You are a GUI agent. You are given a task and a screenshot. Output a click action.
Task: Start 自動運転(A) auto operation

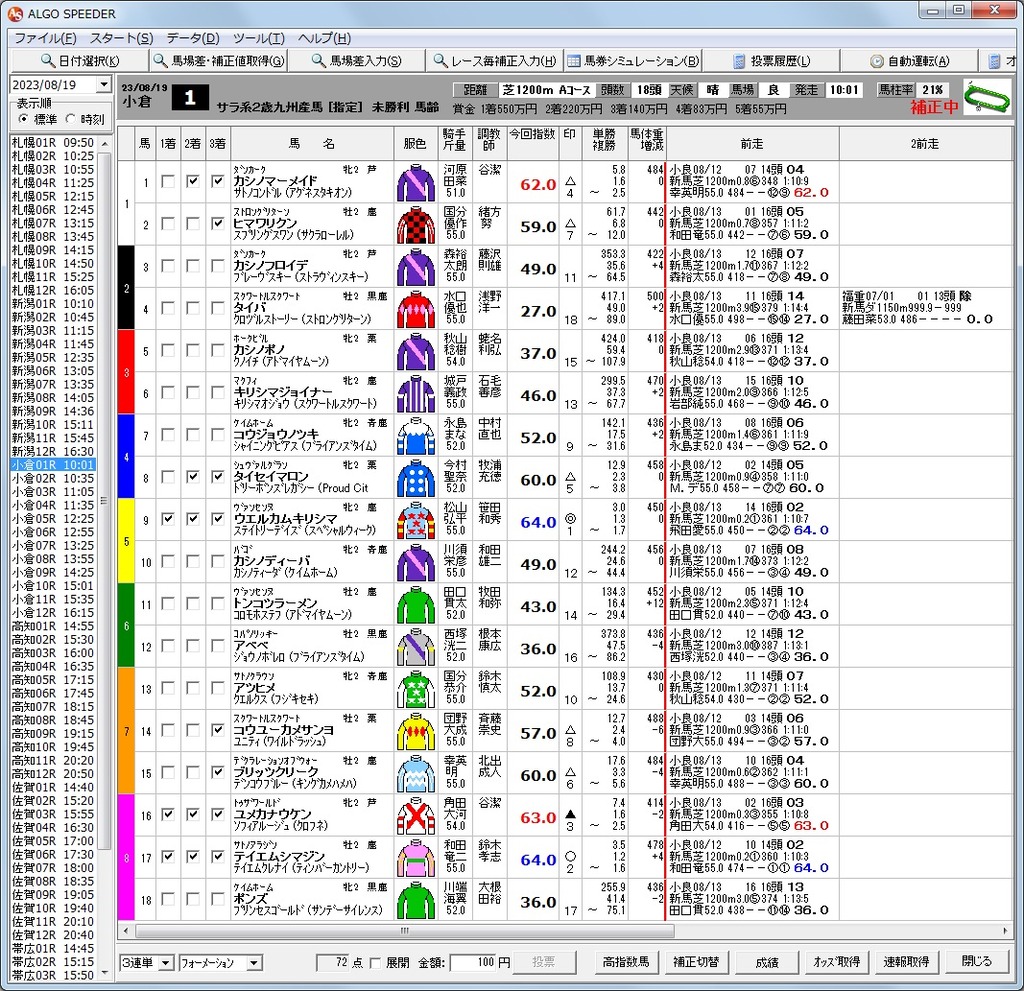(x=910, y=61)
